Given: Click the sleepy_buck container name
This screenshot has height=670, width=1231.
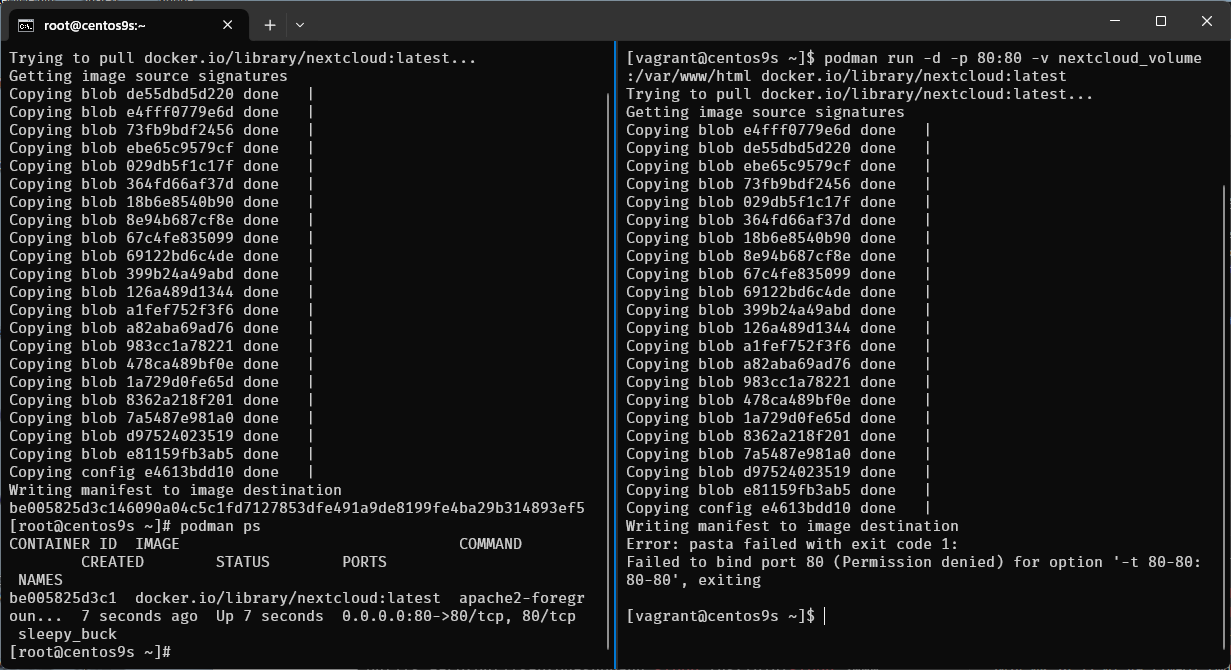Looking at the screenshot, I should coord(67,634).
